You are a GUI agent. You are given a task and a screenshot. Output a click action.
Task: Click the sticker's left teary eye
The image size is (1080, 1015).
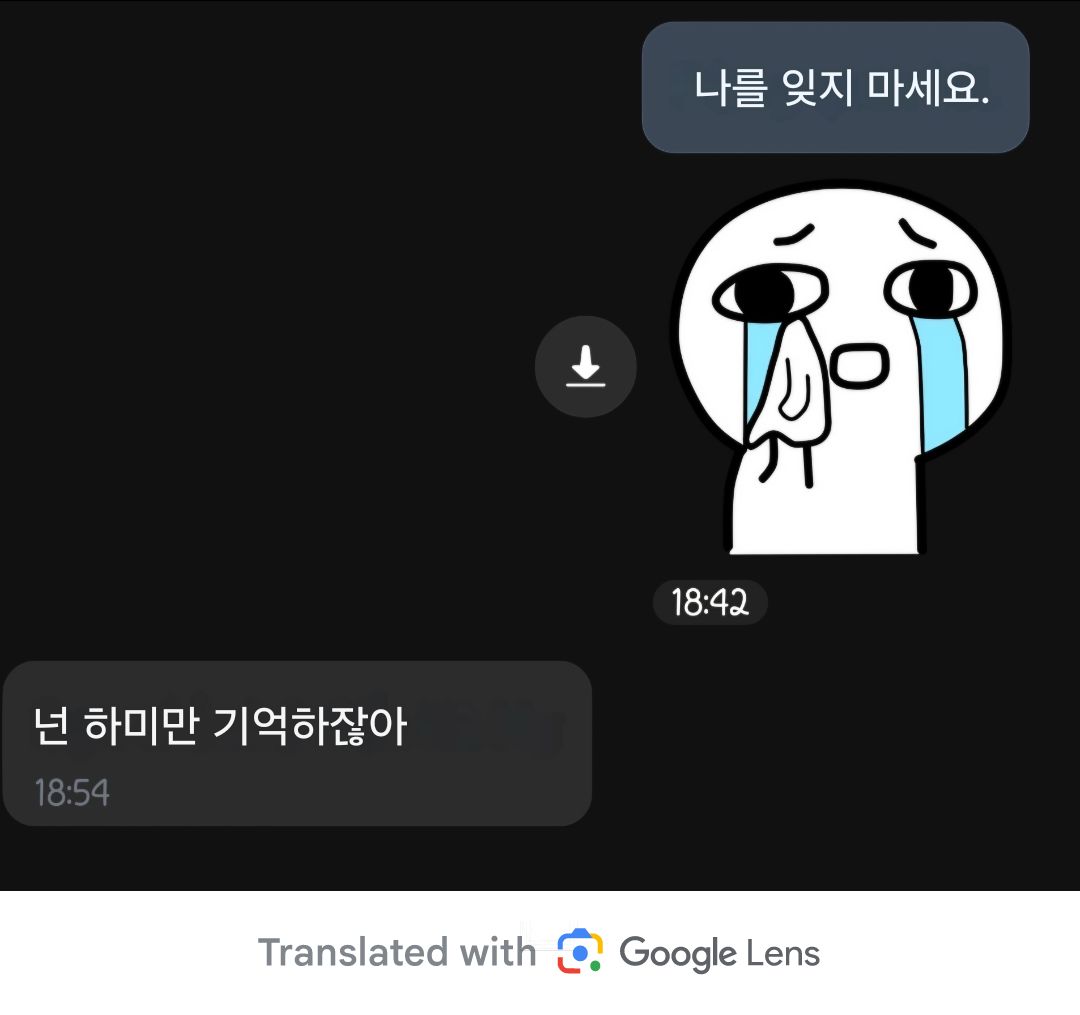pos(769,293)
